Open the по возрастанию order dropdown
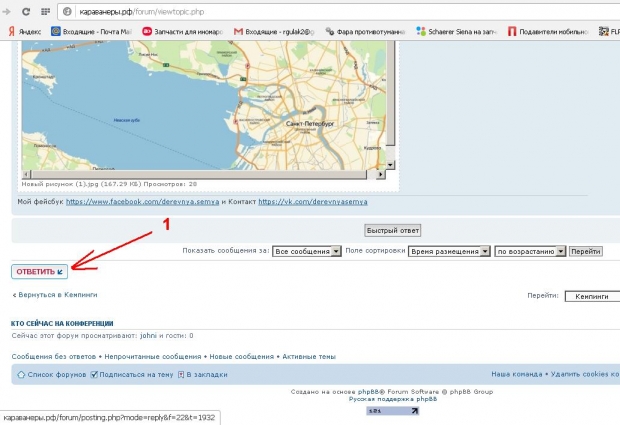 [x=530, y=252]
